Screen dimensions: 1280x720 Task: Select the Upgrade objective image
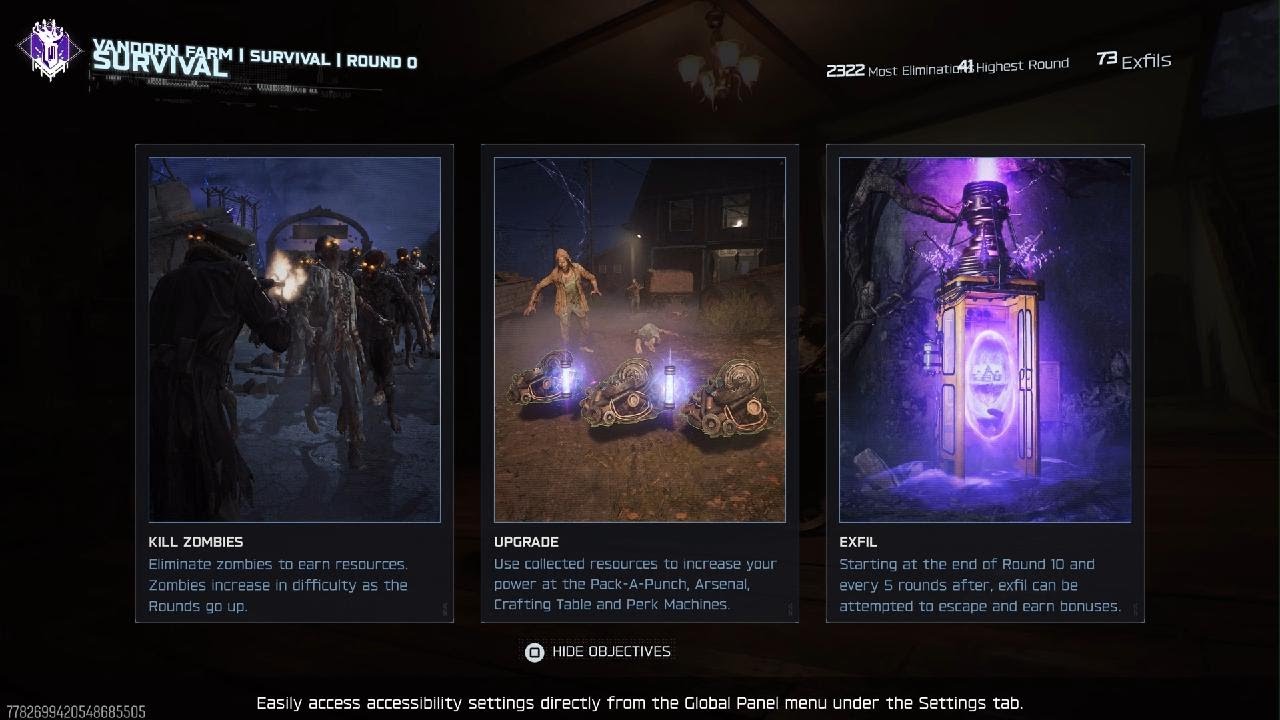(640, 339)
